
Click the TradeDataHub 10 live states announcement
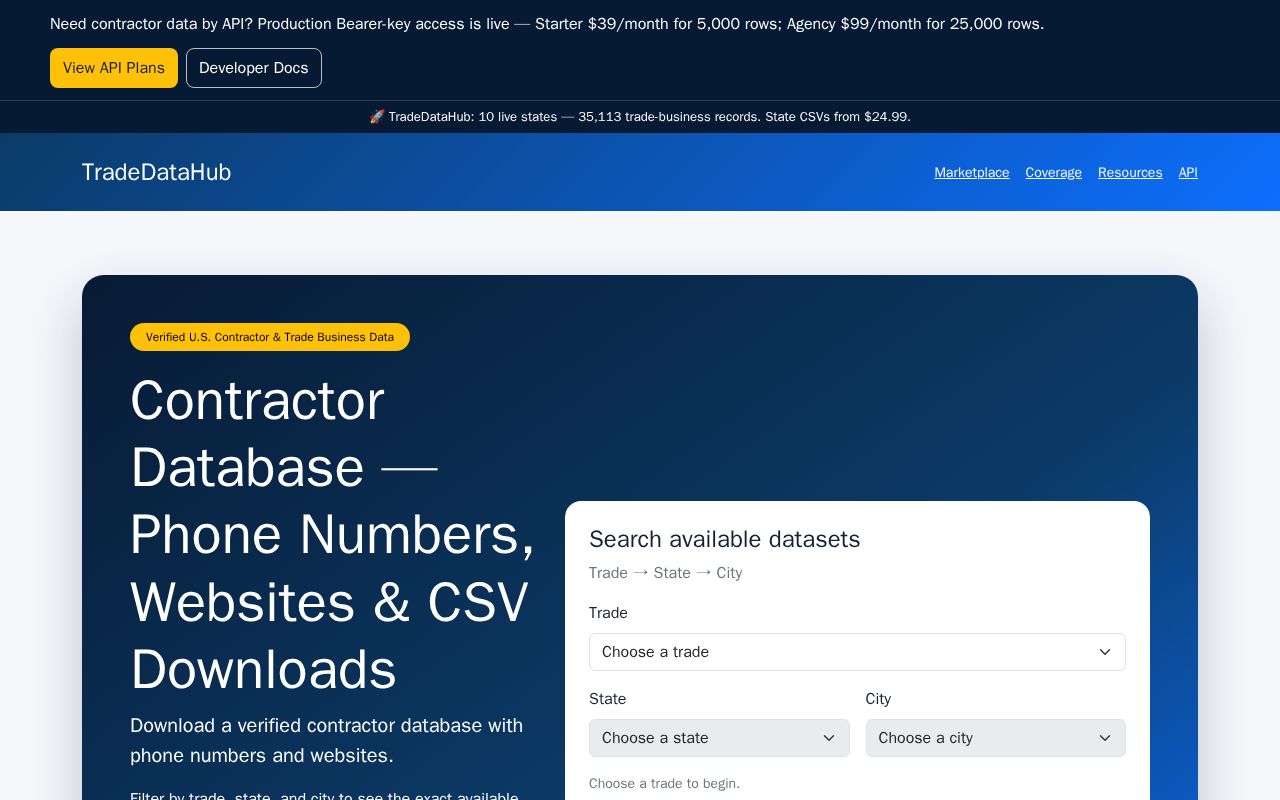(x=640, y=117)
